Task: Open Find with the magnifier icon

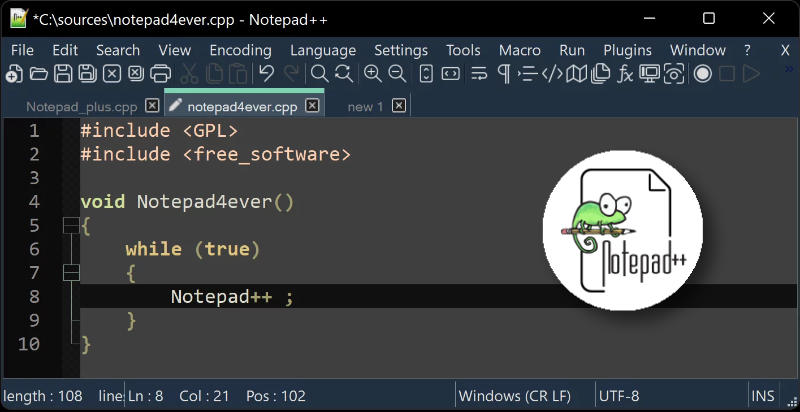Action: [x=320, y=74]
